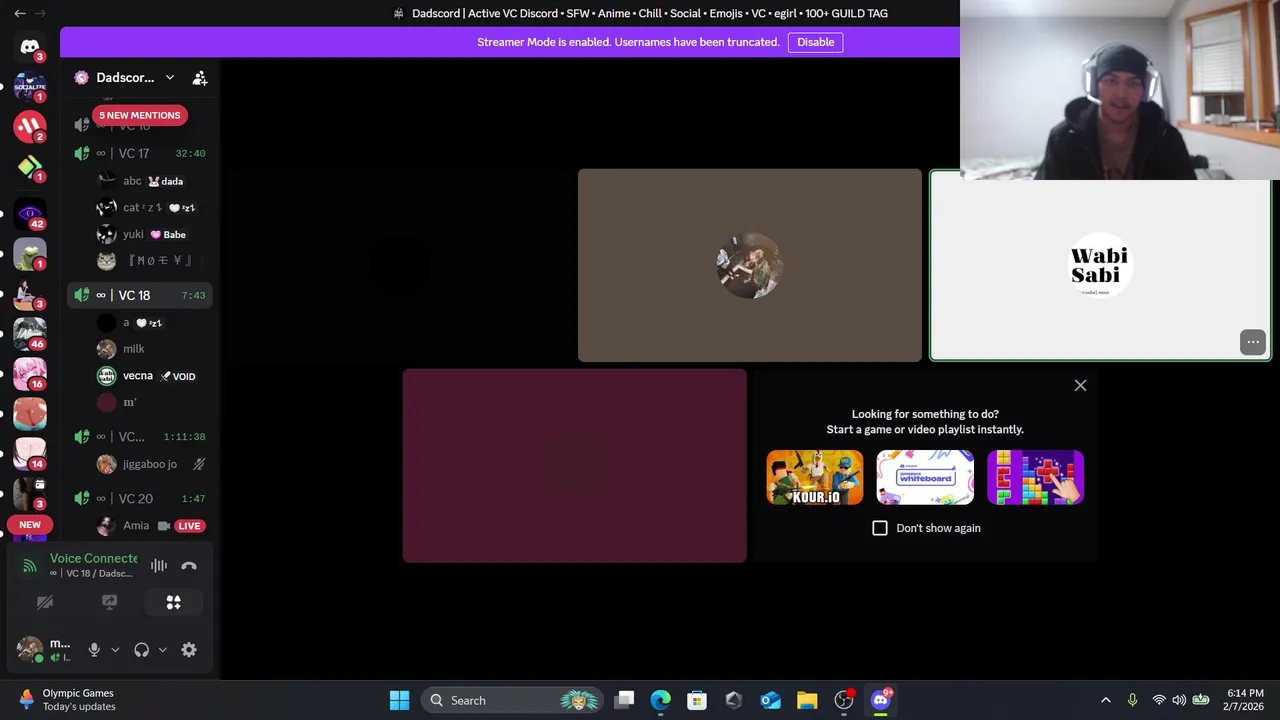Image resolution: width=1280 pixels, height=720 pixels.
Task: Close the activity suggestions panel
Action: point(1080,385)
